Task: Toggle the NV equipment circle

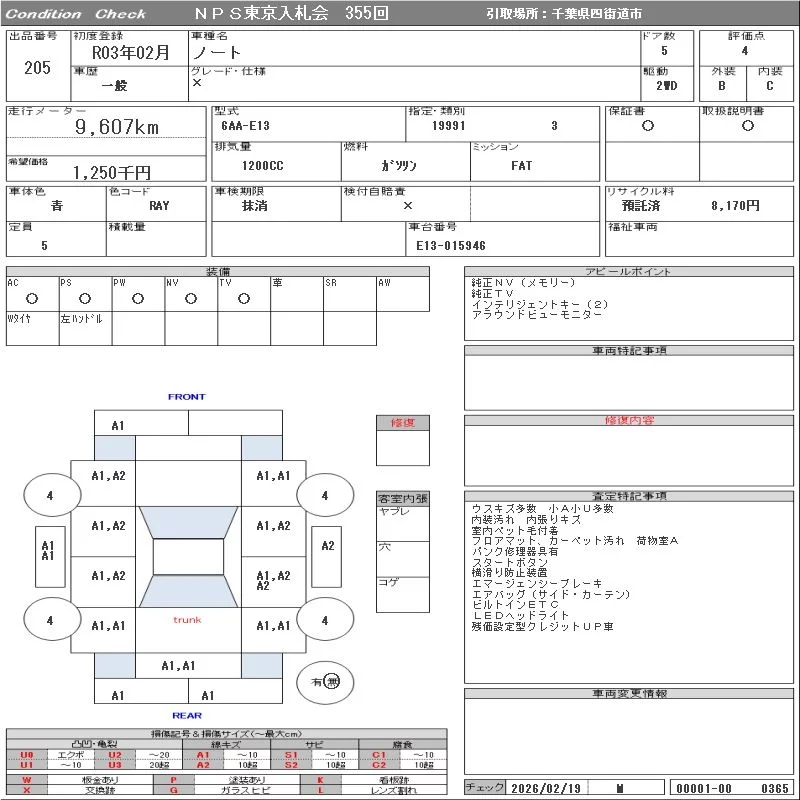Action: (191, 298)
